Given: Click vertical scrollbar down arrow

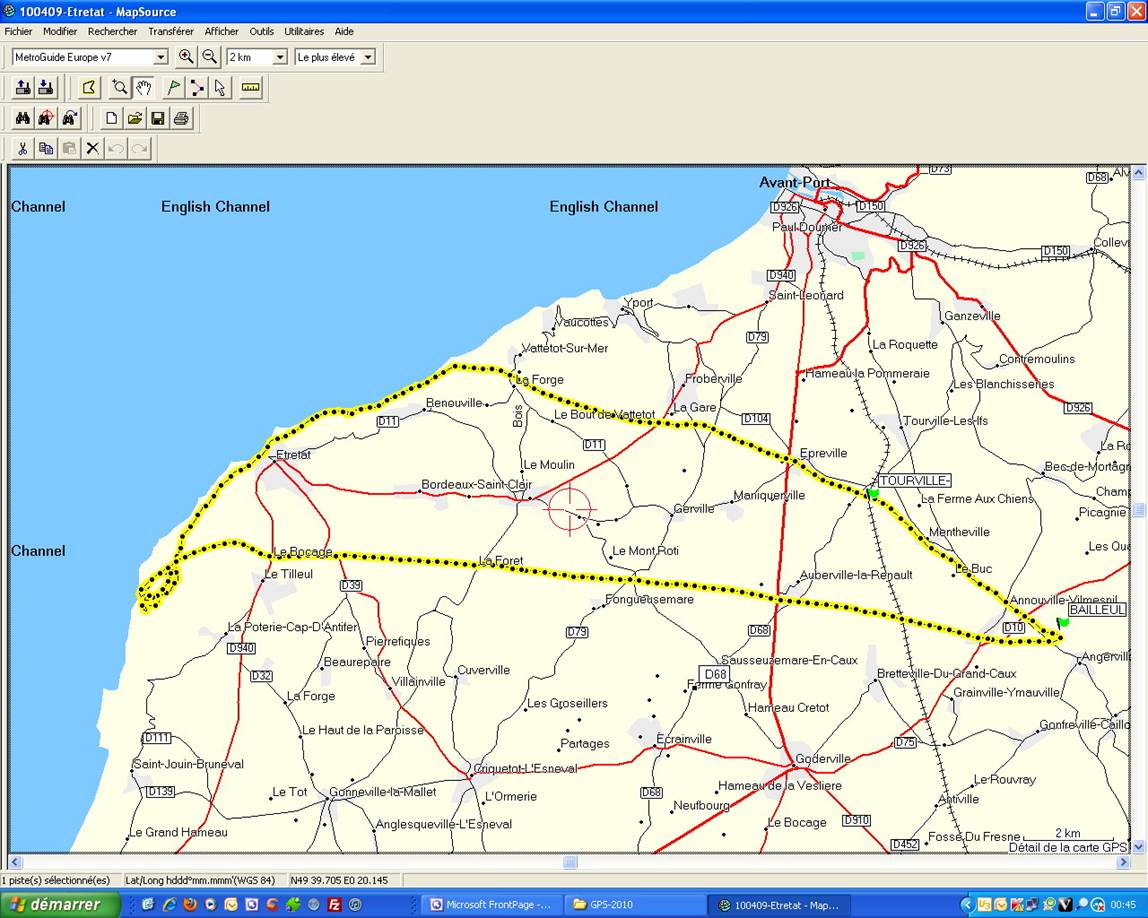Looking at the screenshot, I should pos(1138,847).
